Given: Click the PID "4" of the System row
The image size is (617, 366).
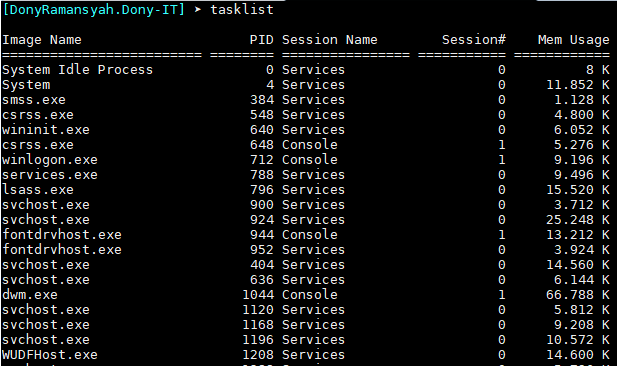Looking at the screenshot, I should pos(270,85).
